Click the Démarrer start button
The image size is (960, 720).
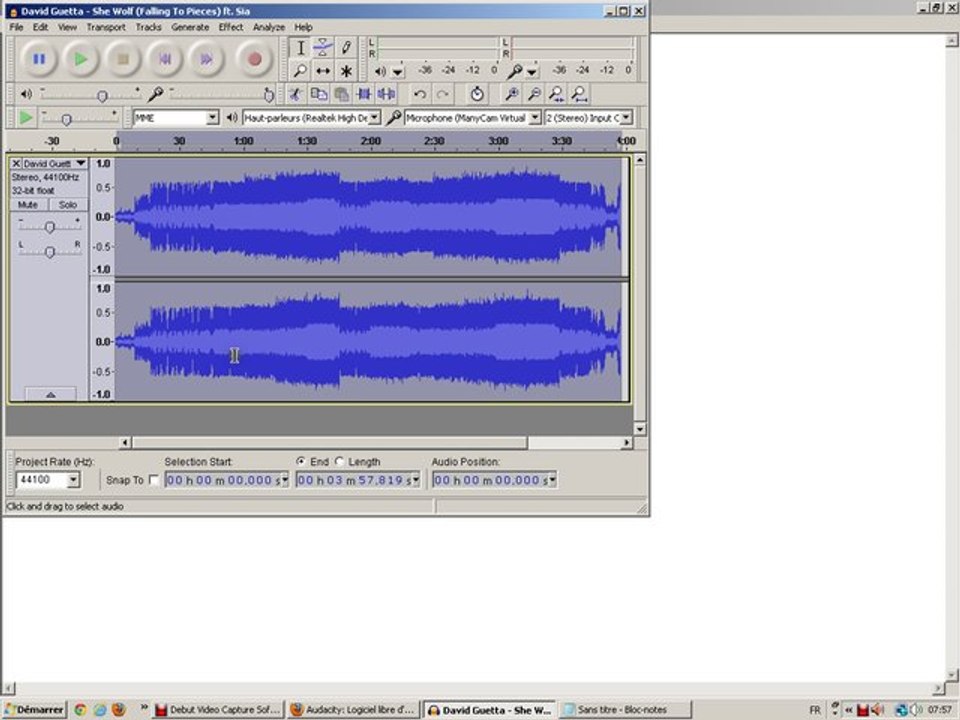[34, 710]
